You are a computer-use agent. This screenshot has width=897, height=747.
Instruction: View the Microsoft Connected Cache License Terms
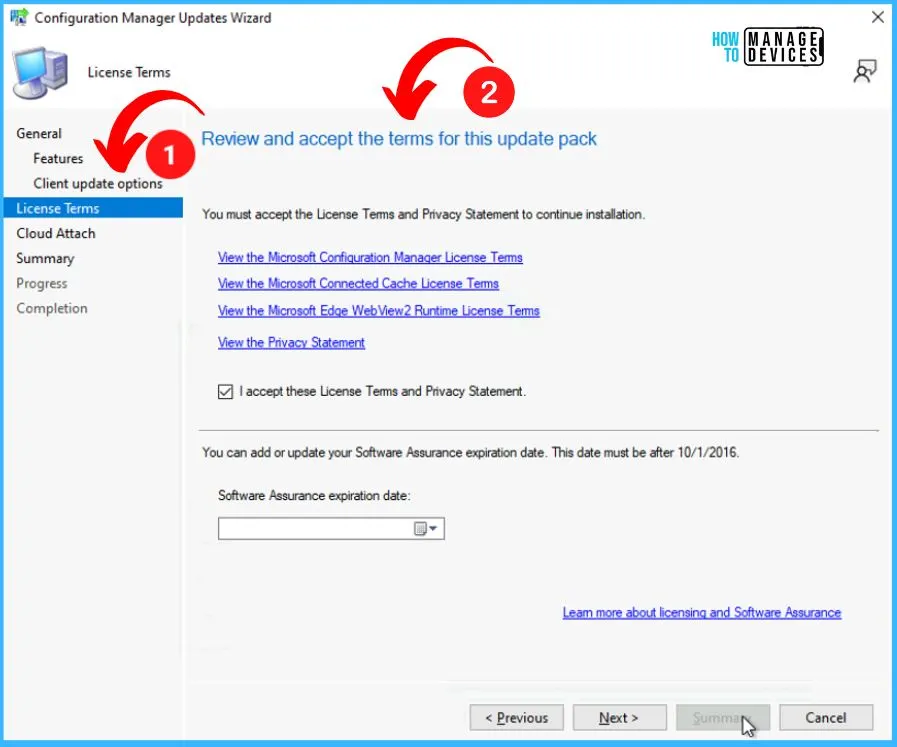pyautogui.click(x=358, y=284)
